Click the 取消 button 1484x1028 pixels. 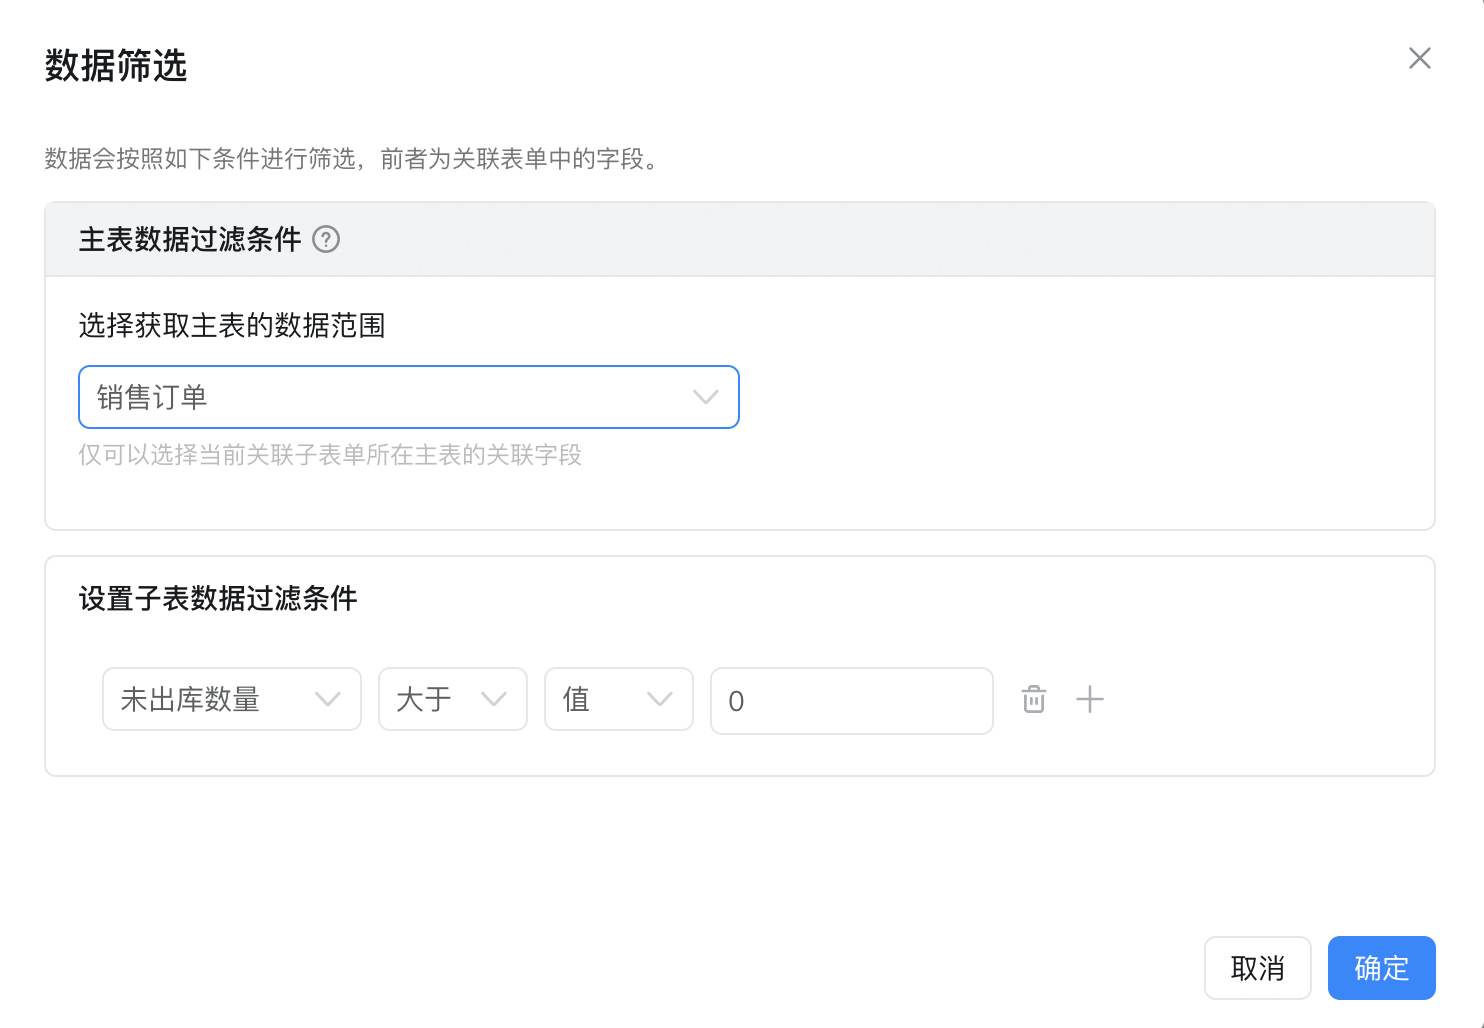point(1258,968)
